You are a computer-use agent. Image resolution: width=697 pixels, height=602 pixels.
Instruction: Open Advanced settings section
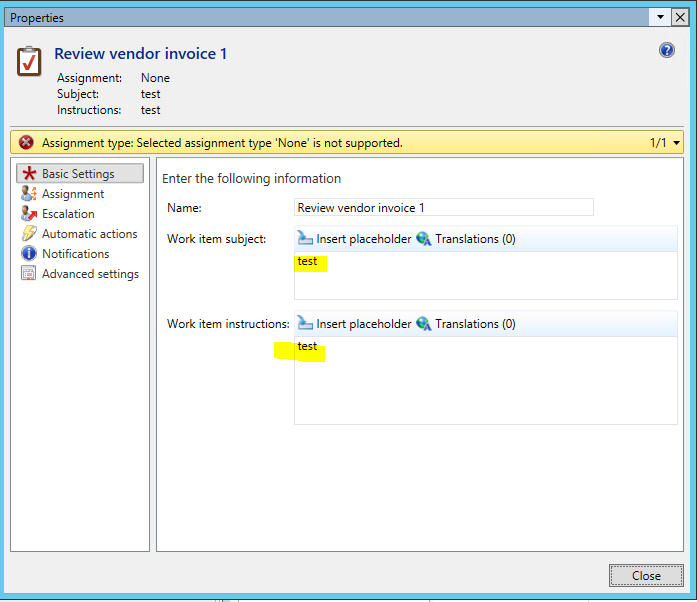(90, 274)
